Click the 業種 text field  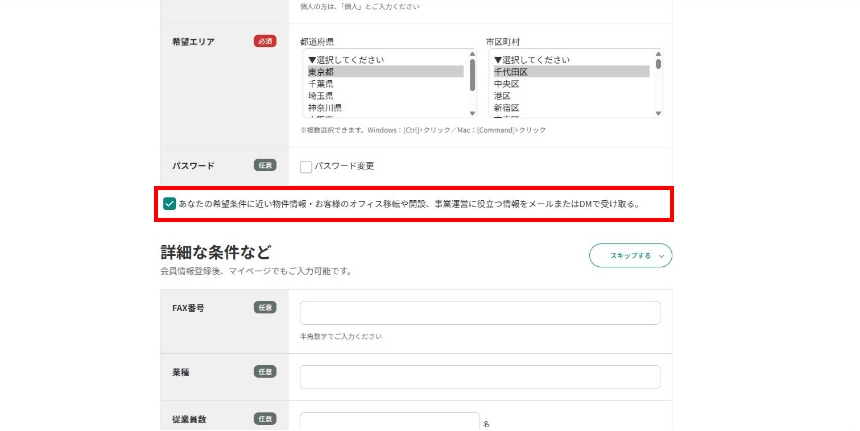(x=480, y=377)
